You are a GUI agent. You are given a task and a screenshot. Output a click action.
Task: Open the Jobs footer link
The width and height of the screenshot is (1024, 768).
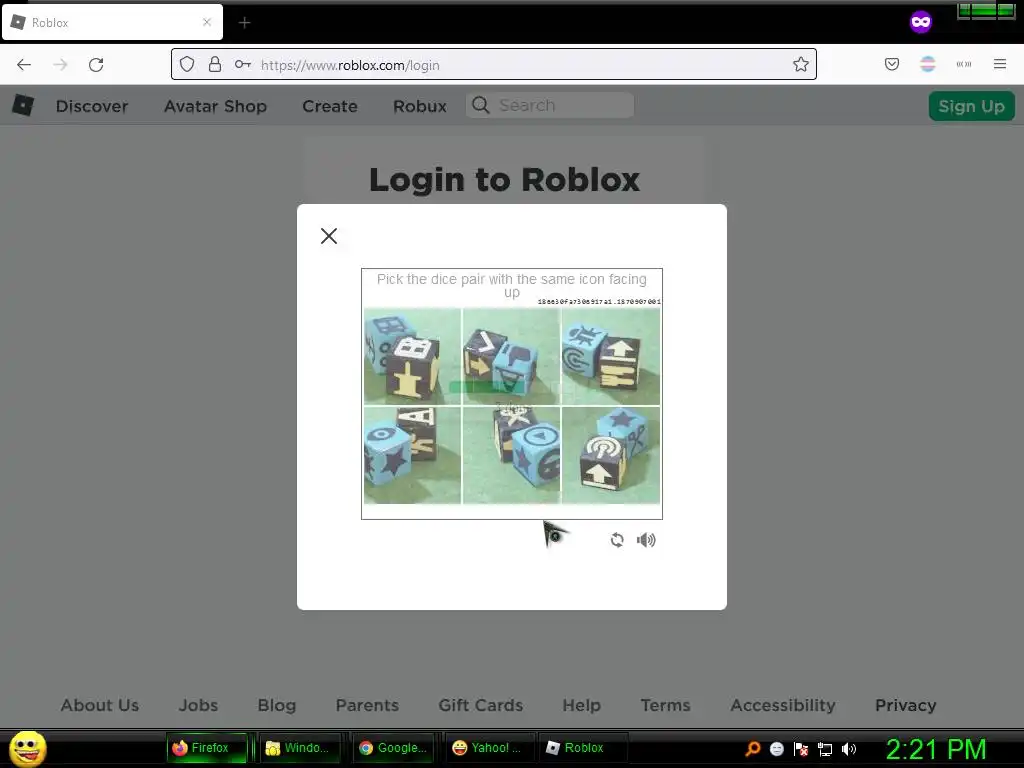(199, 705)
